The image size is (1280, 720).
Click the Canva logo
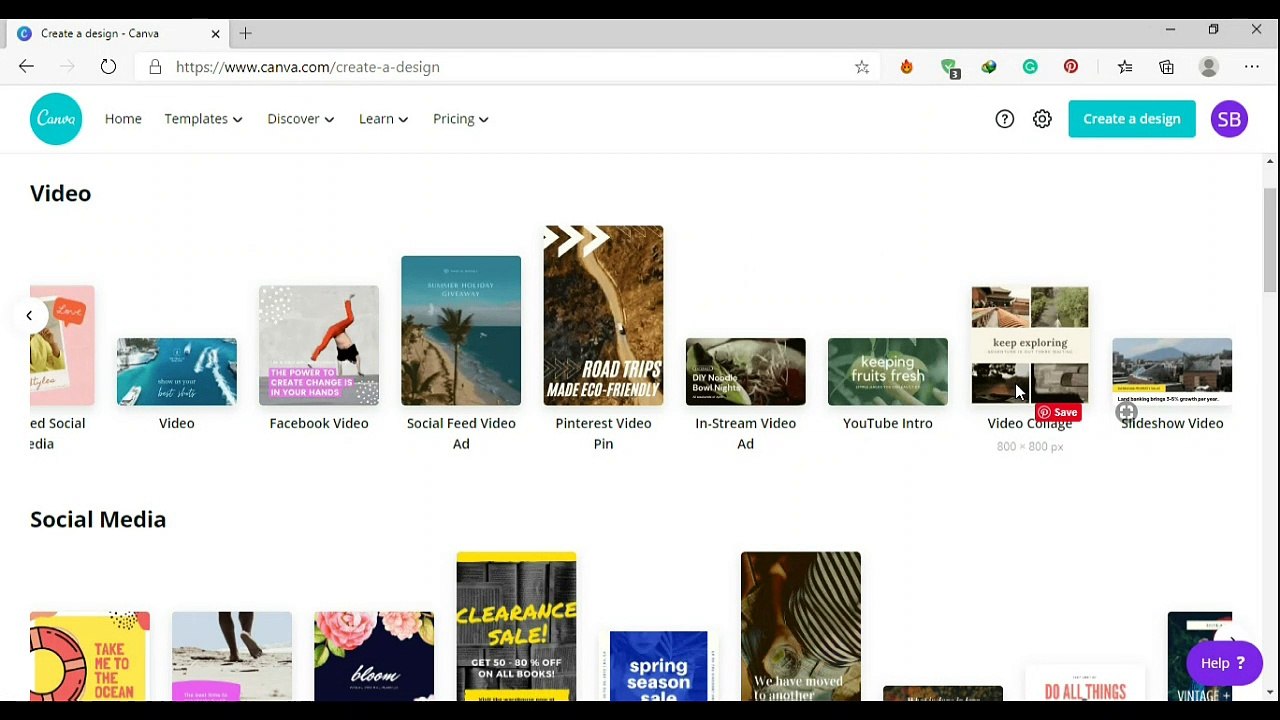click(56, 119)
